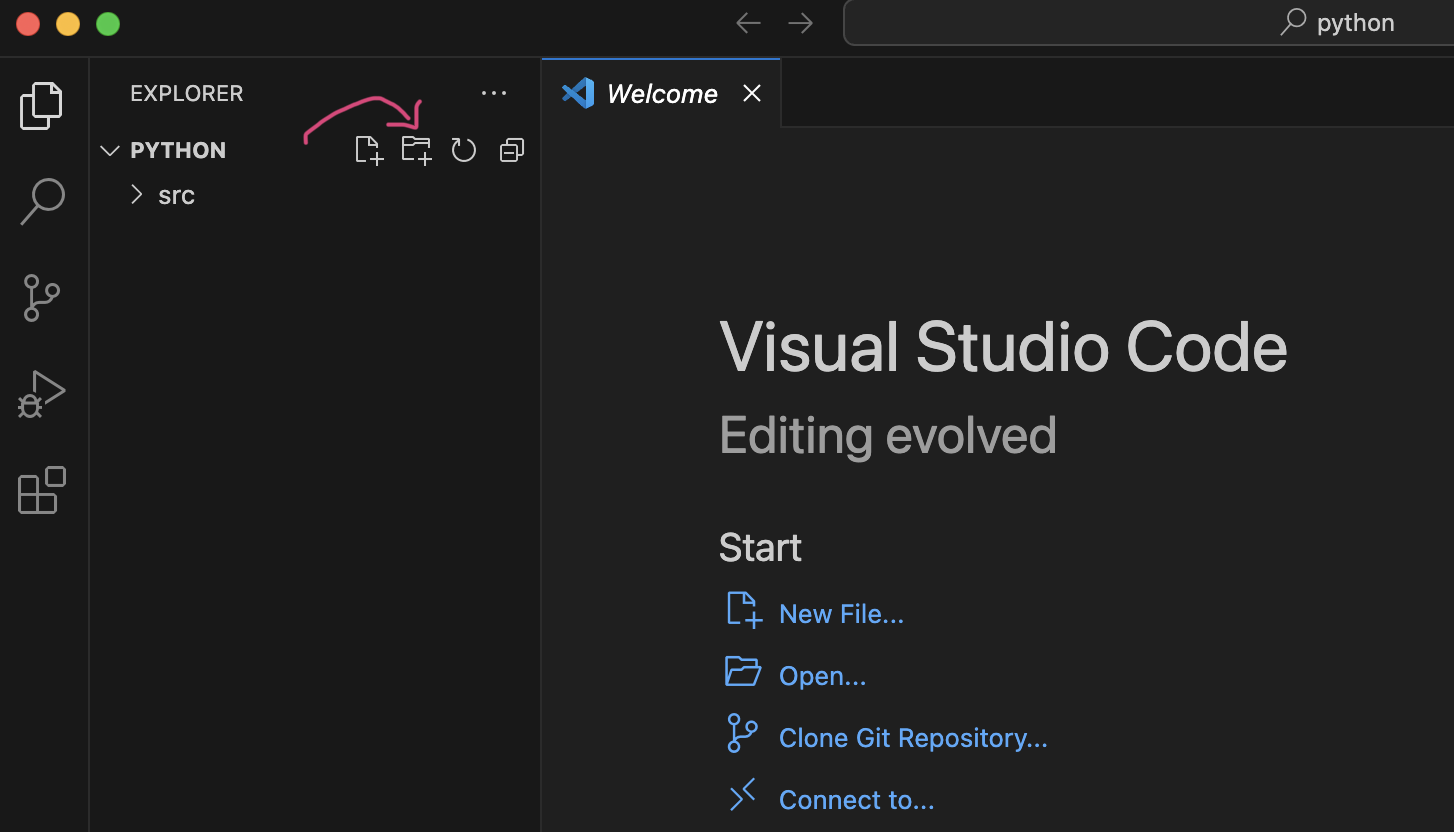Click the python search command bar

pyautogui.click(x=1148, y=23)
